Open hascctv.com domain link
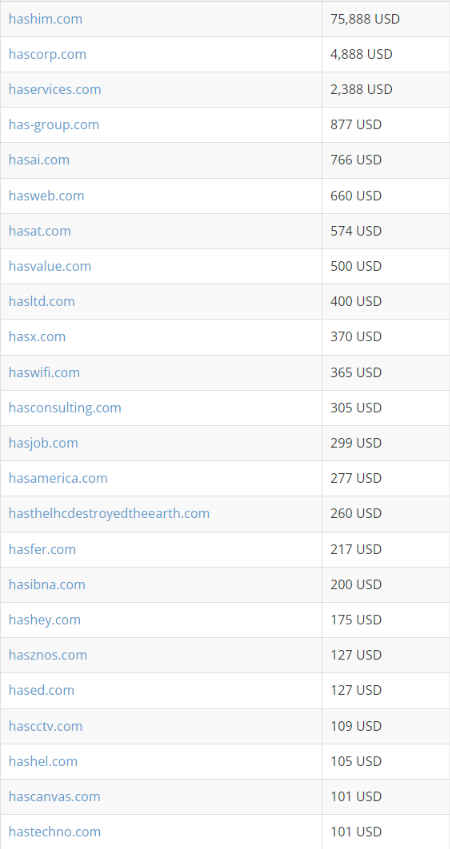The height and width of the screenshot is (849, 450). (45, 726)
